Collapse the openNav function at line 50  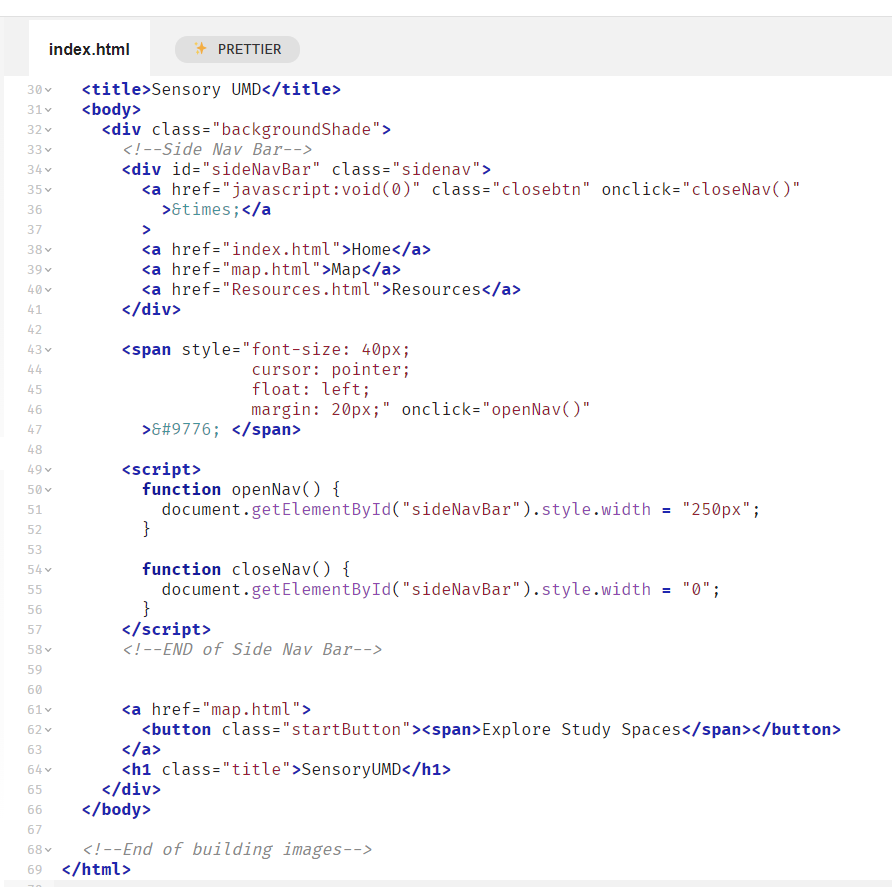point(48,489)
